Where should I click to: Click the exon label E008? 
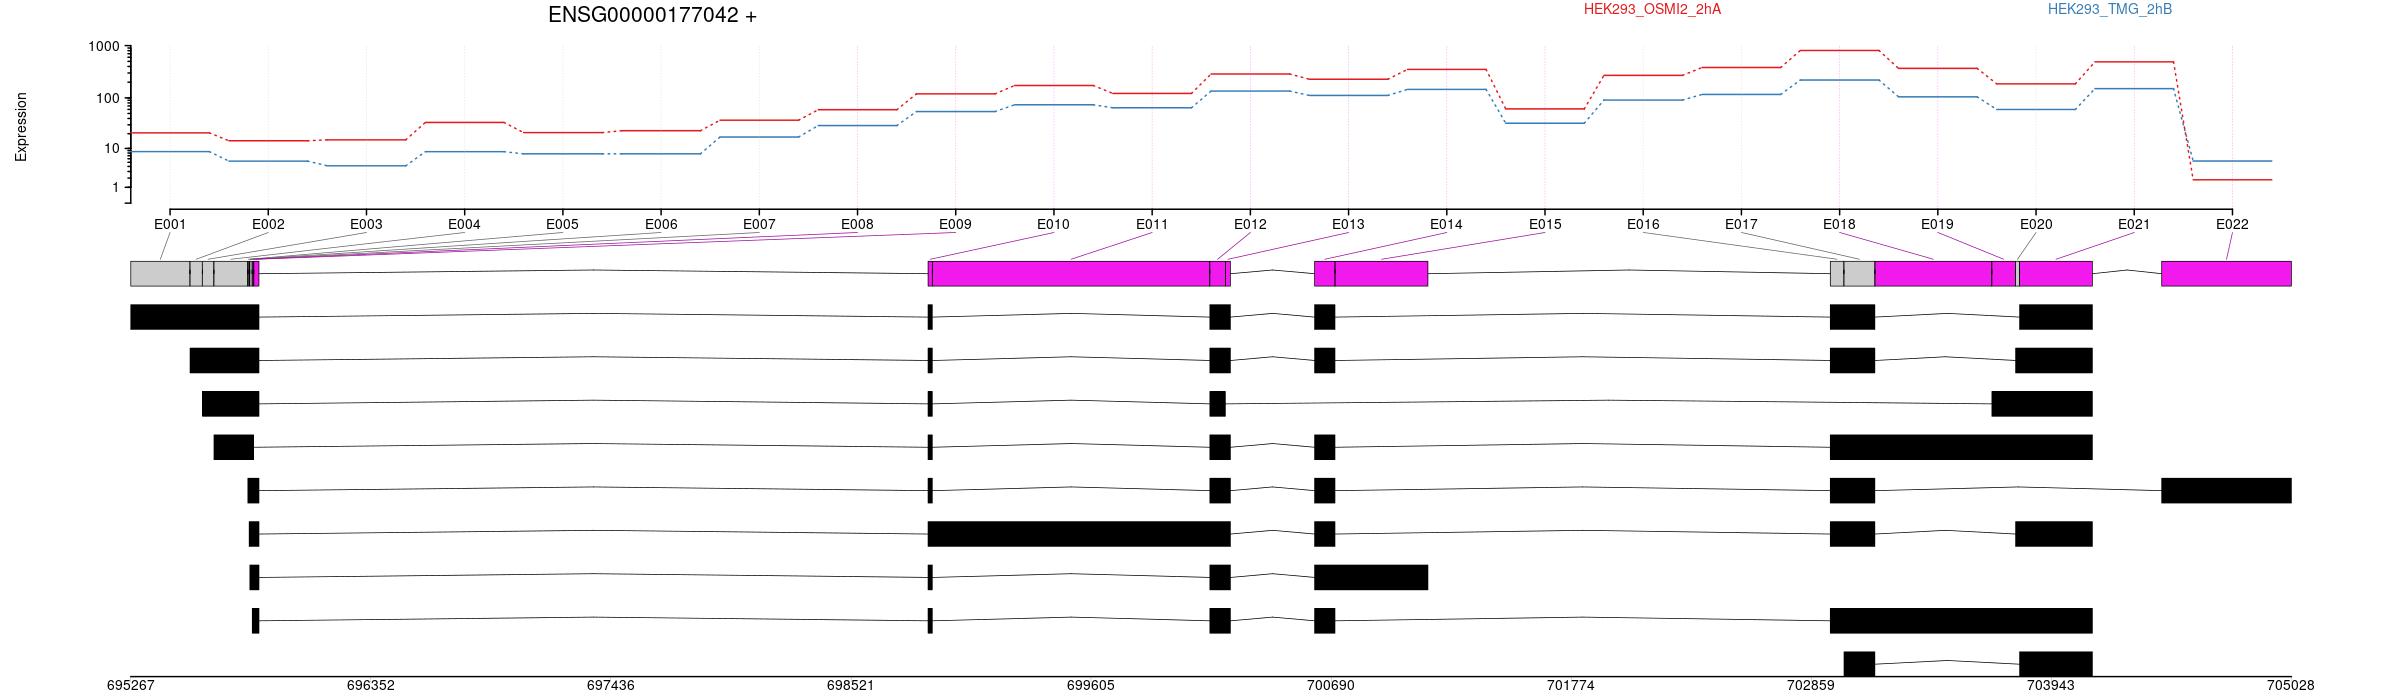(857, 225)
